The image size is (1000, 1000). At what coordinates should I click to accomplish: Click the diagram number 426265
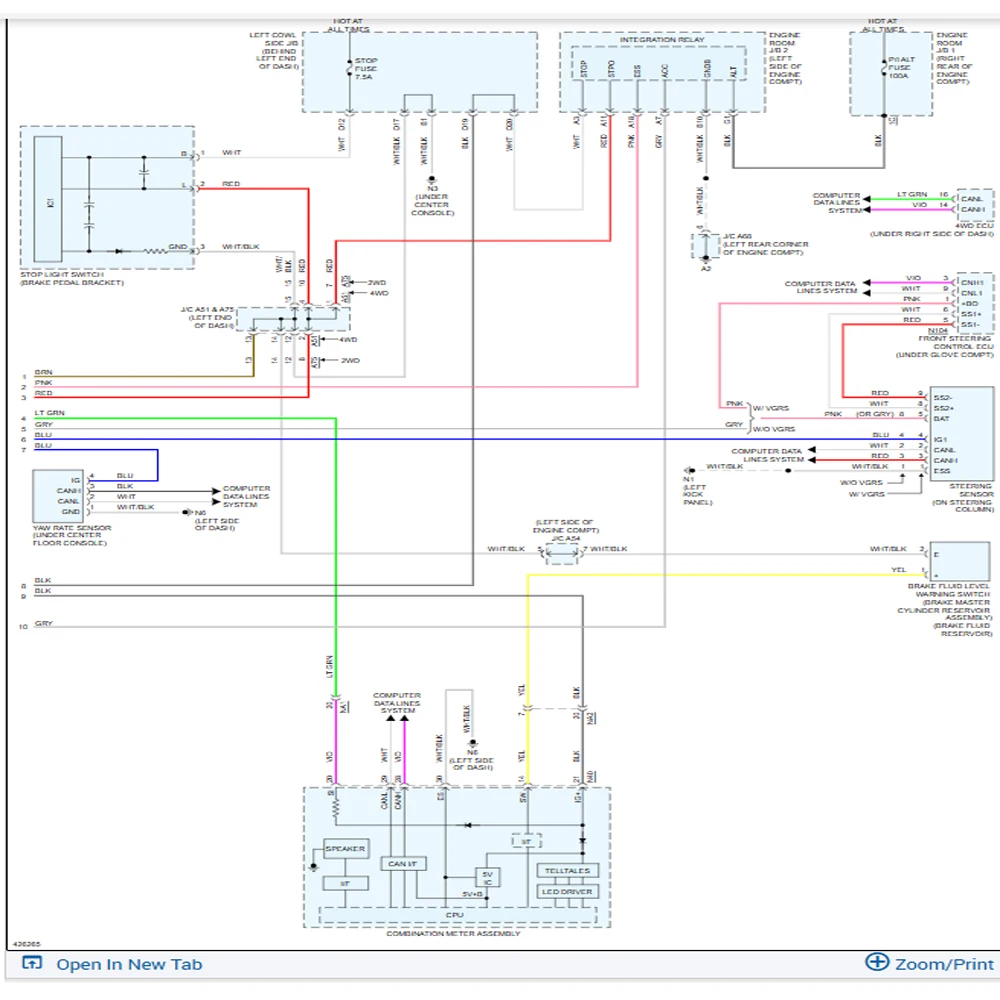[27, 943]
